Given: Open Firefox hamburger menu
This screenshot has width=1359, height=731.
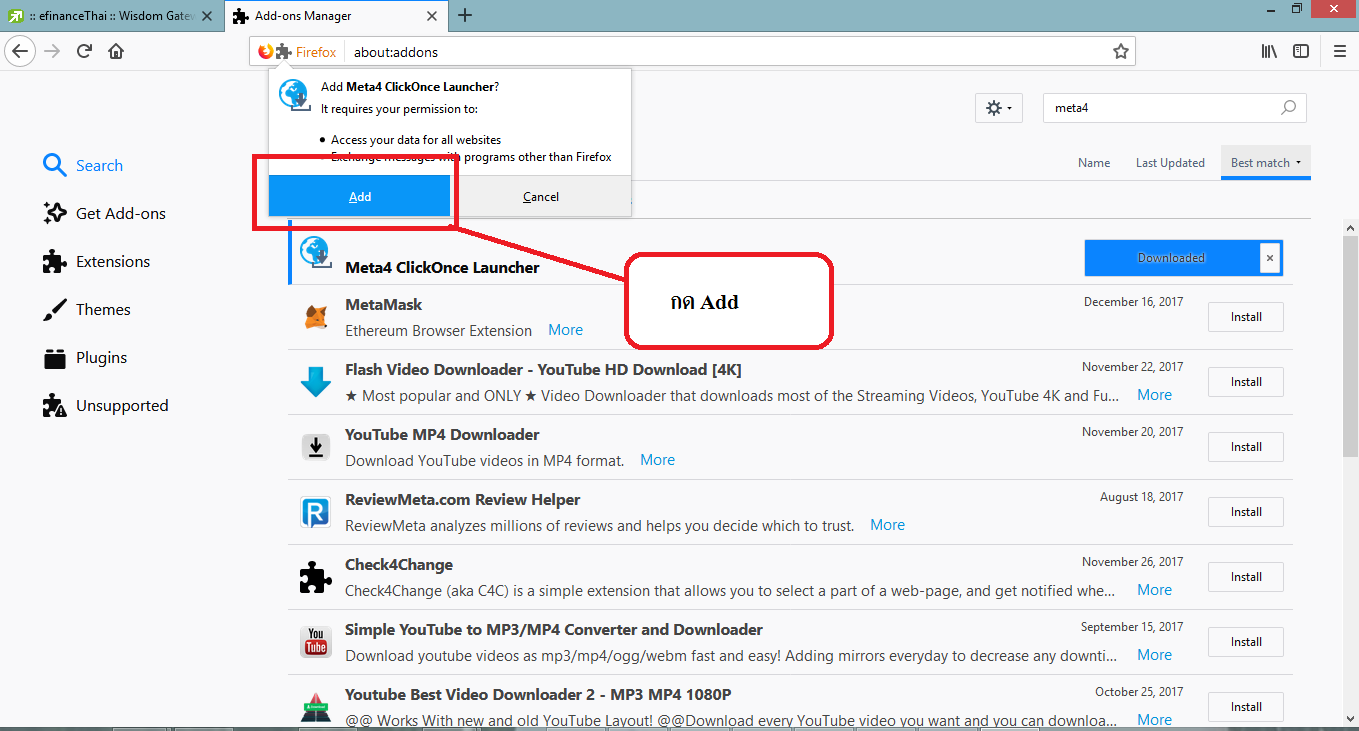Looking at the screenshot, I should [x=1339, y=51].
